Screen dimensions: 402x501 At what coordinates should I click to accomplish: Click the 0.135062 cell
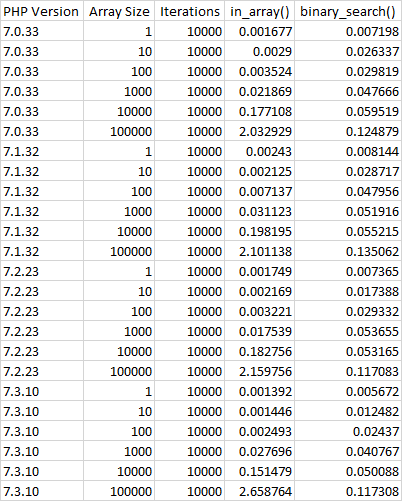348,251
